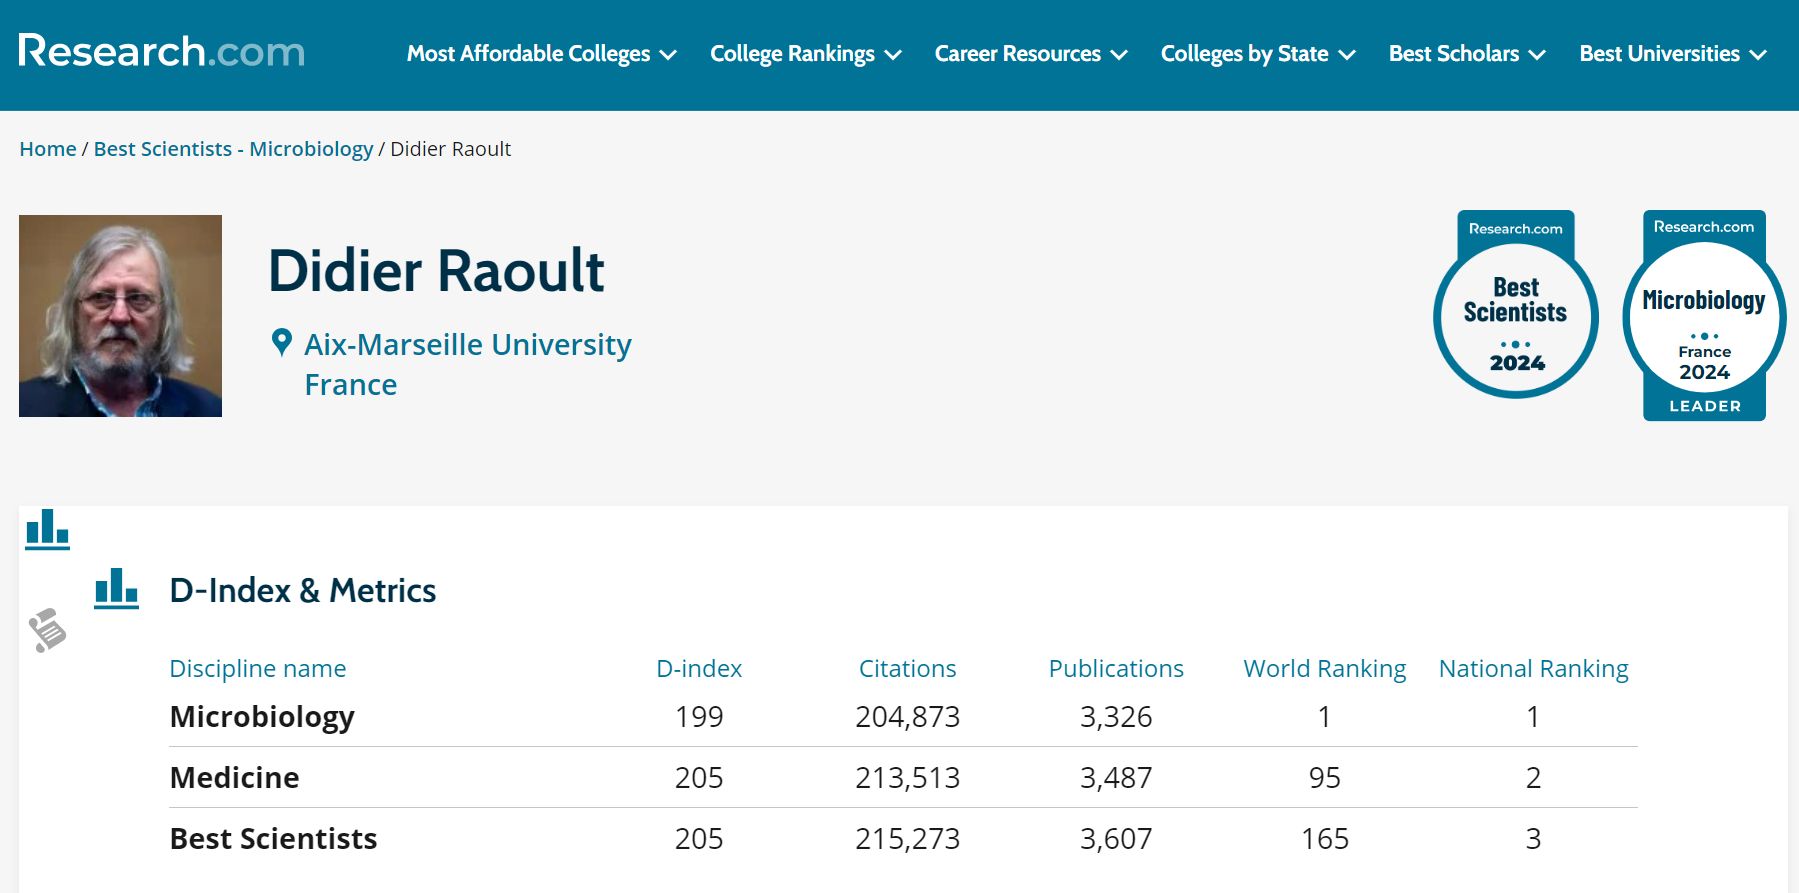This screenshot has width=1799, height=893.
Task: Click the Medicine discipline name
Action: coord(234,778)
